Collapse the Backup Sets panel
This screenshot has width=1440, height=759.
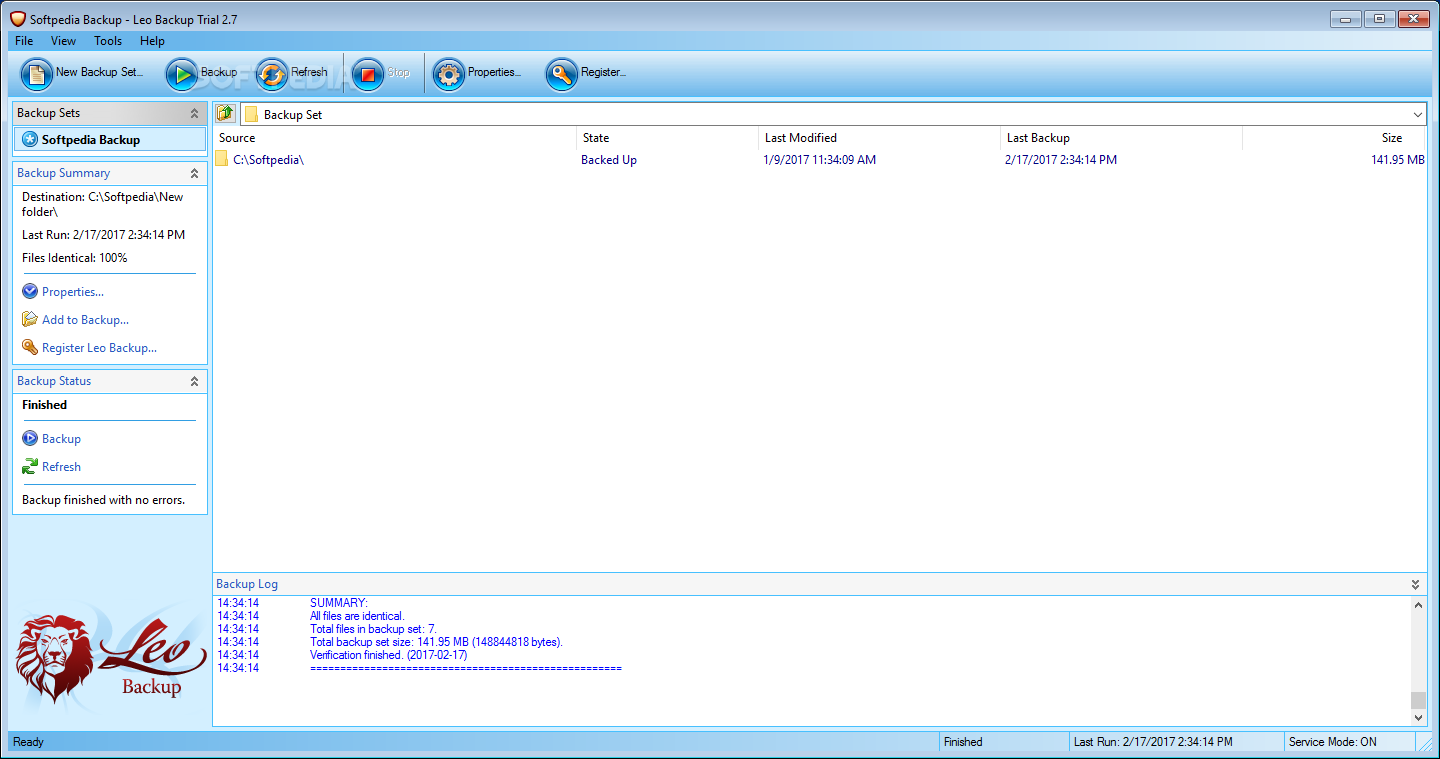click(x=194, y=114)
